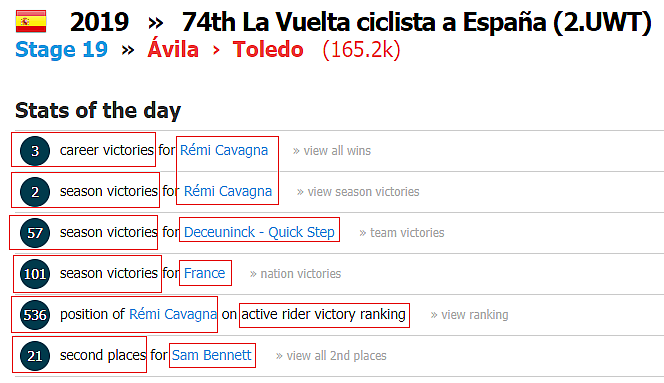664x383 pixels.
Task: Click the circle badge showing 57
Action: [35, 233]
